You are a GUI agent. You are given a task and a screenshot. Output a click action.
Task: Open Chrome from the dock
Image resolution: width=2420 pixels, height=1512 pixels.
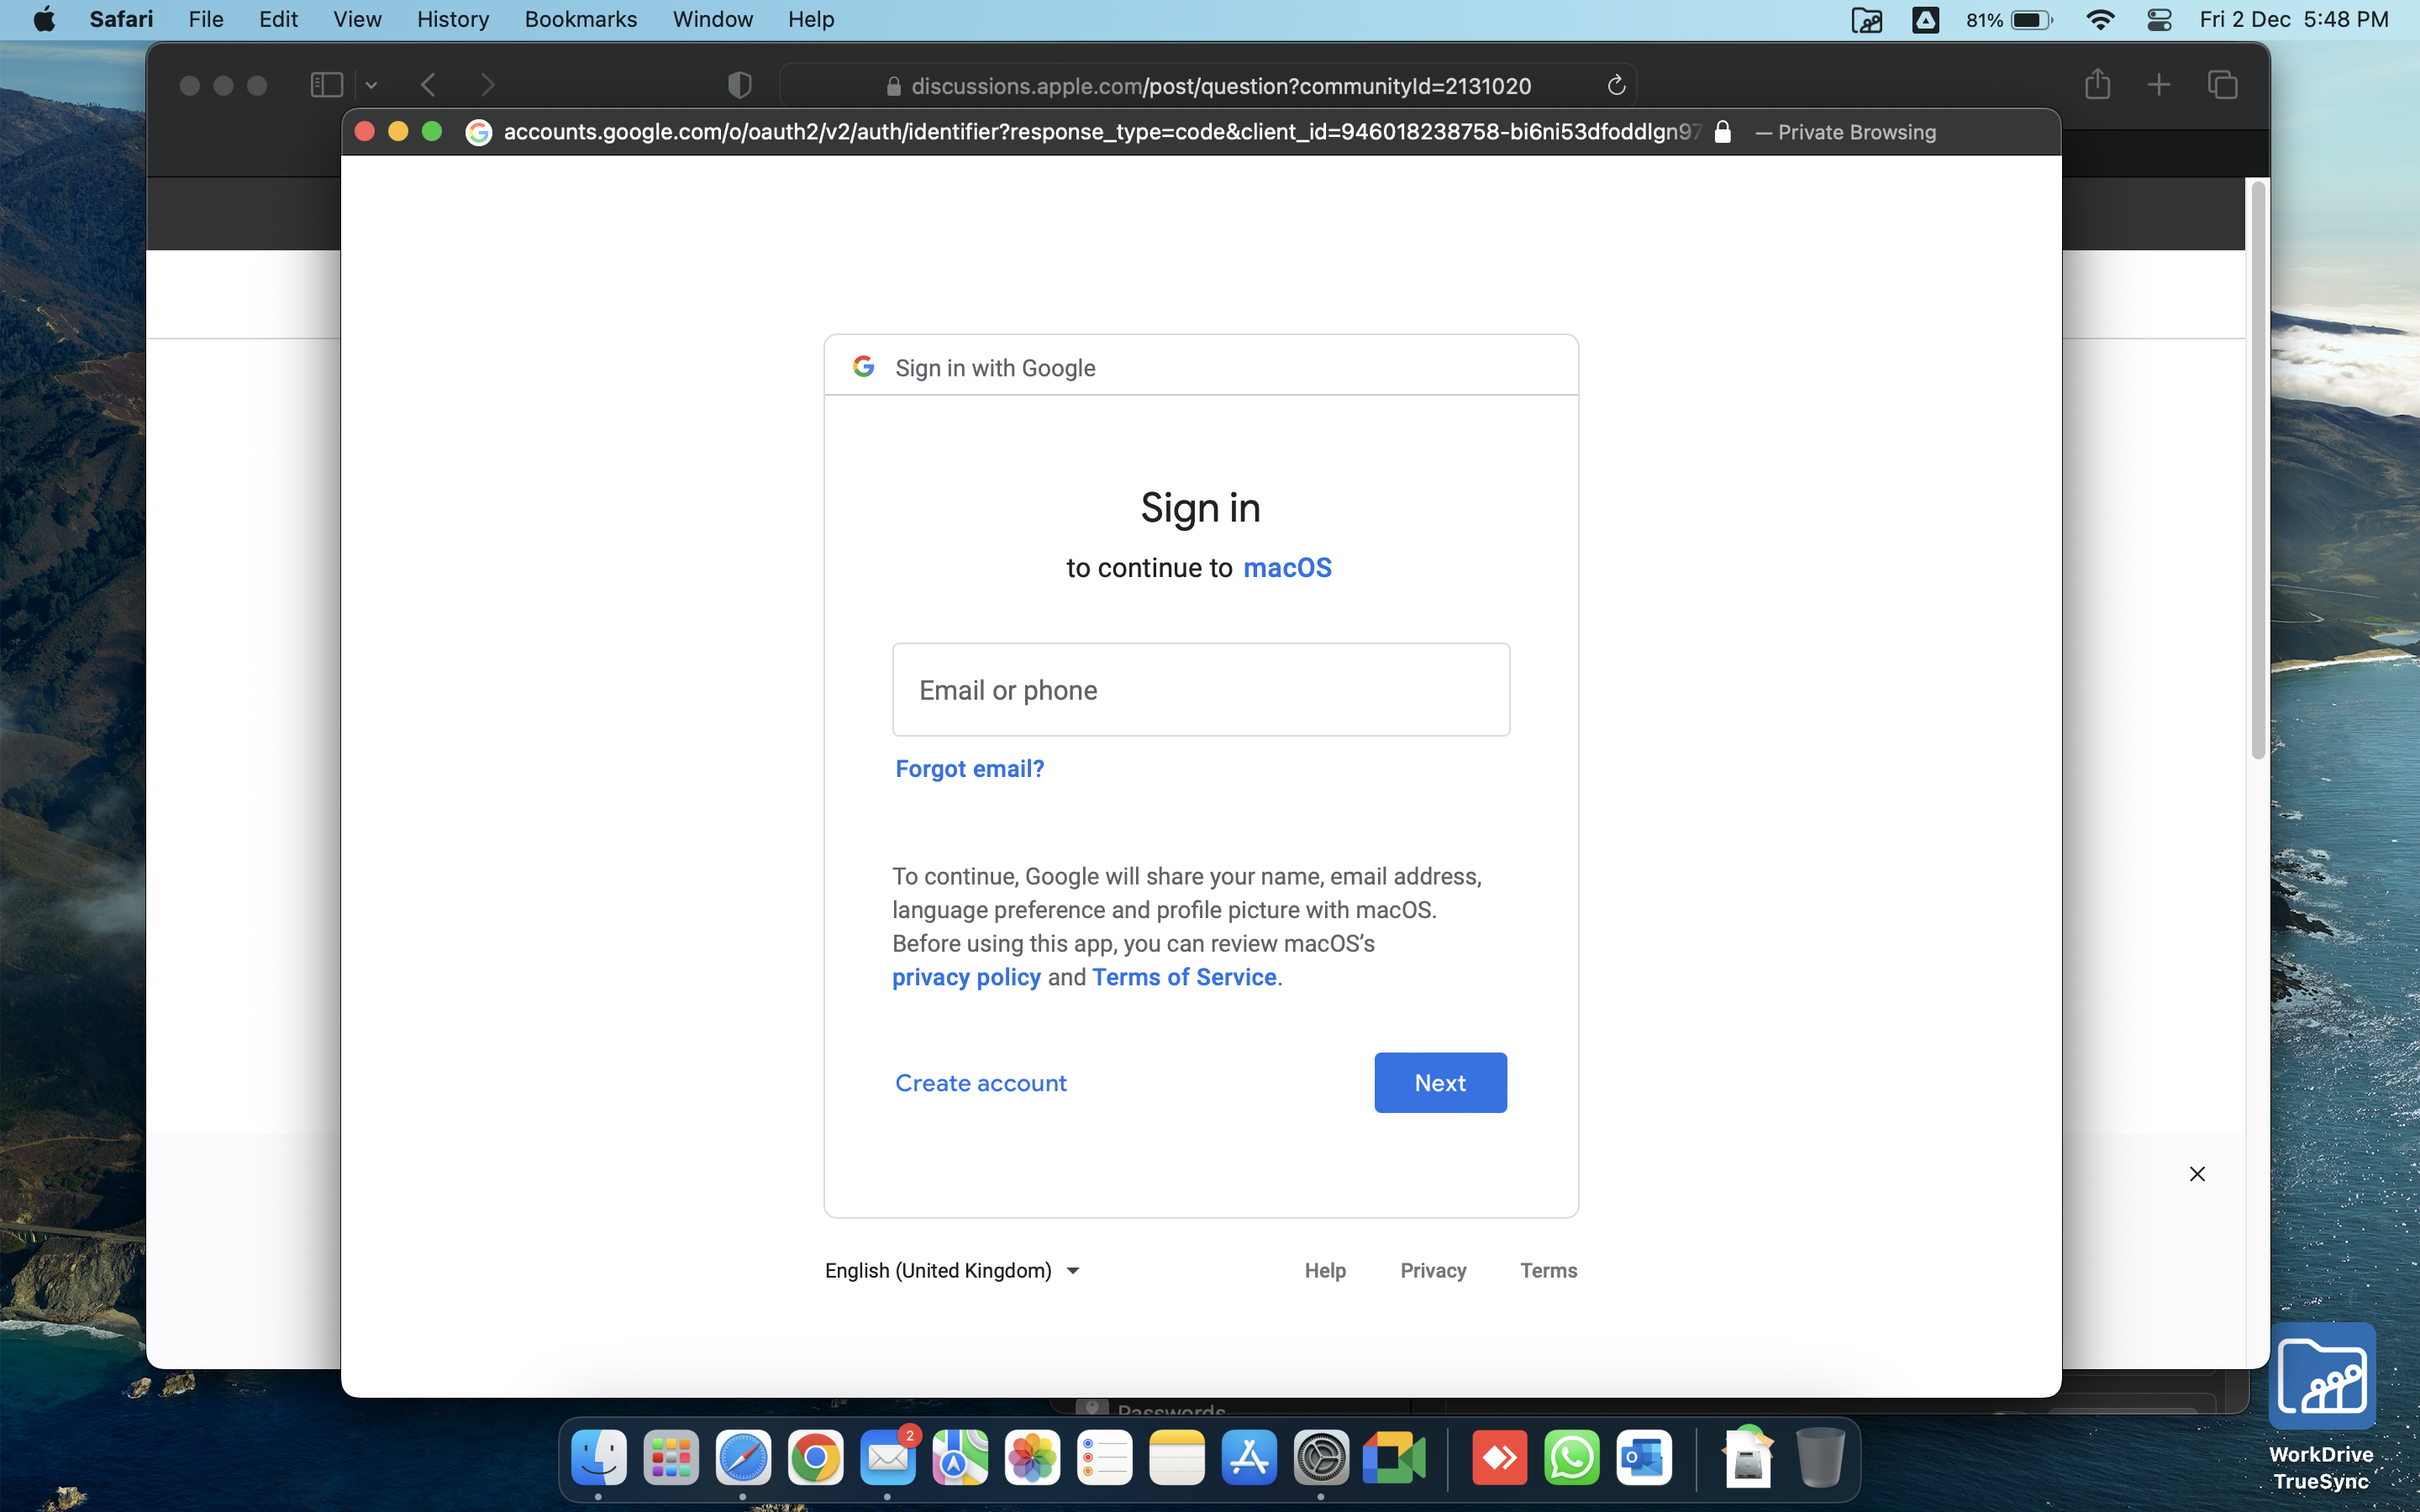815,1458
